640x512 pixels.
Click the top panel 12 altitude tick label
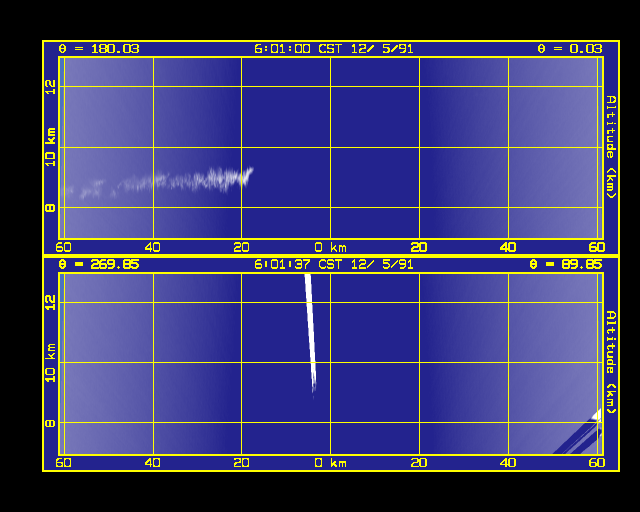click(x=50, y=87)
